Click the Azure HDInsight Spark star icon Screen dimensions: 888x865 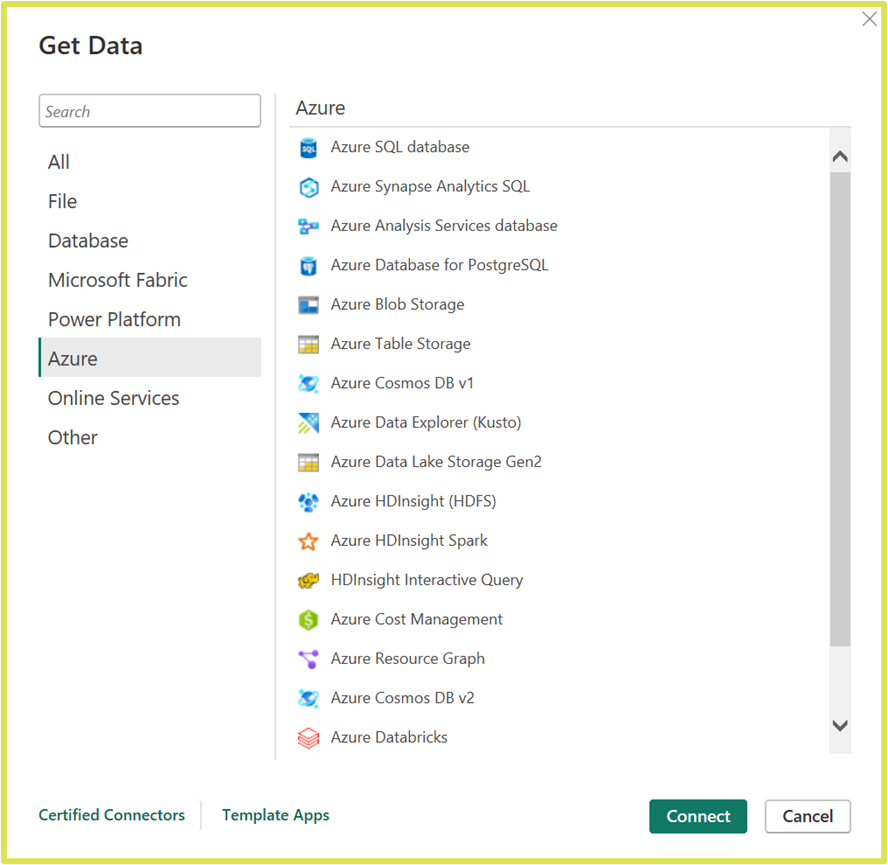click(x=308, y=541)
